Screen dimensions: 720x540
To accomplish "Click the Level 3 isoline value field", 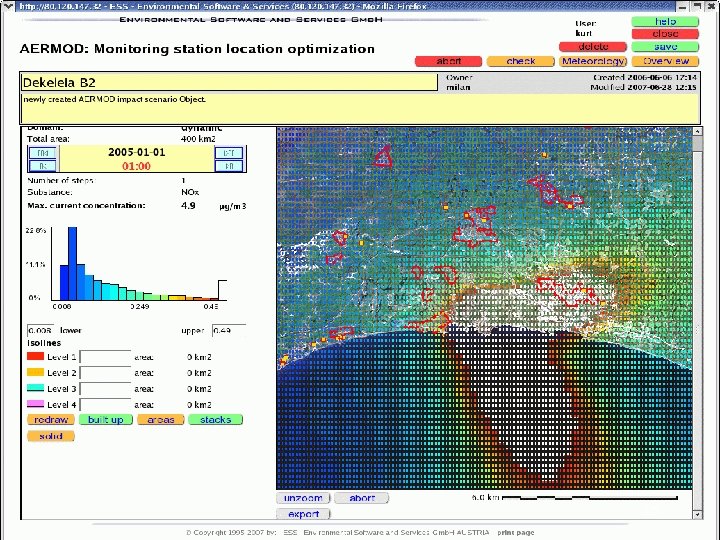I will tap(105, 389).
